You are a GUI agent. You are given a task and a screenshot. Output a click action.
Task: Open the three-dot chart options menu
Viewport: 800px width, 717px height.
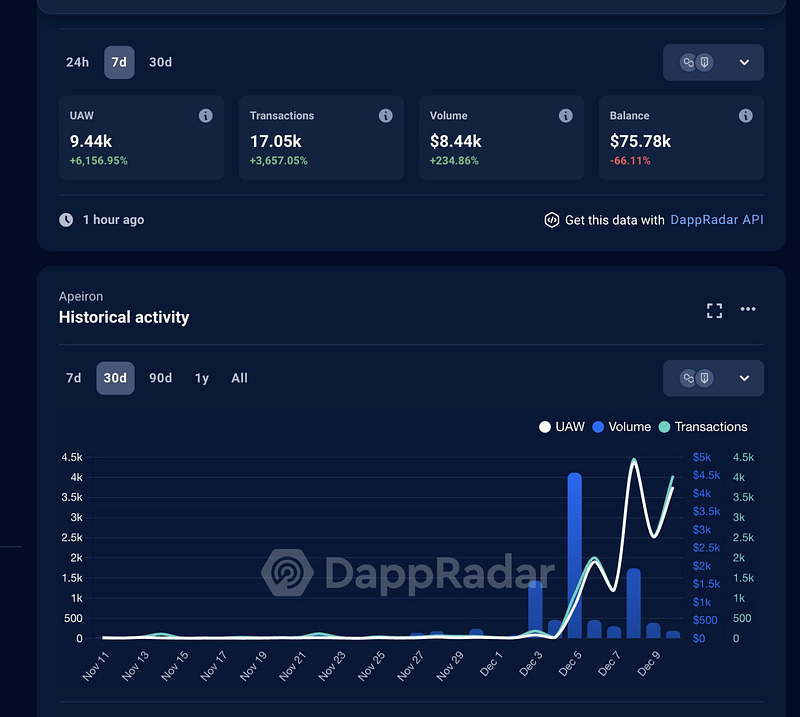click(x=748, y=309)
